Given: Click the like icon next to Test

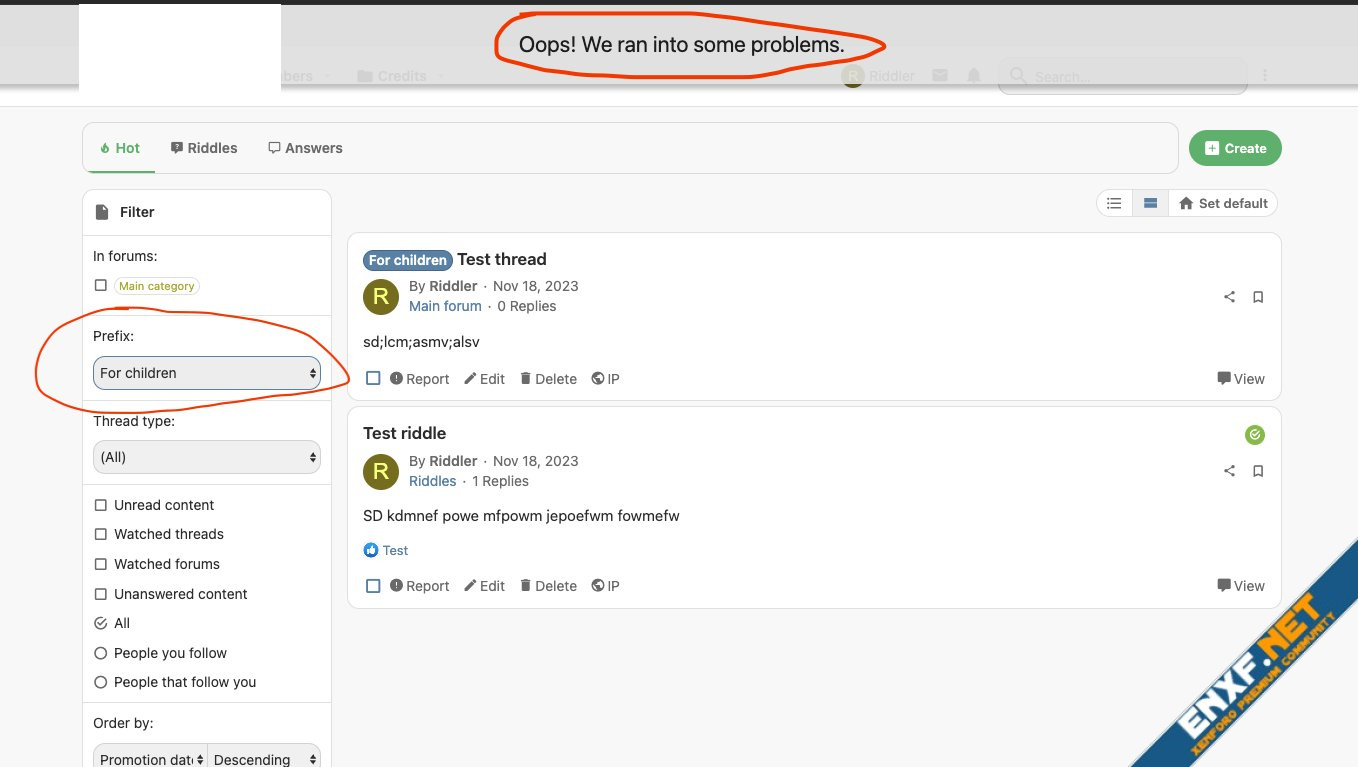Looking at the screenshot, I should click(371, 550).
